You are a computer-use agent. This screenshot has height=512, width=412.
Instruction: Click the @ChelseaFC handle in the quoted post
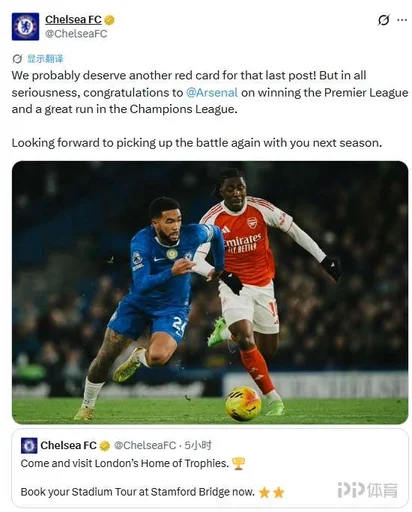[145, 445]
